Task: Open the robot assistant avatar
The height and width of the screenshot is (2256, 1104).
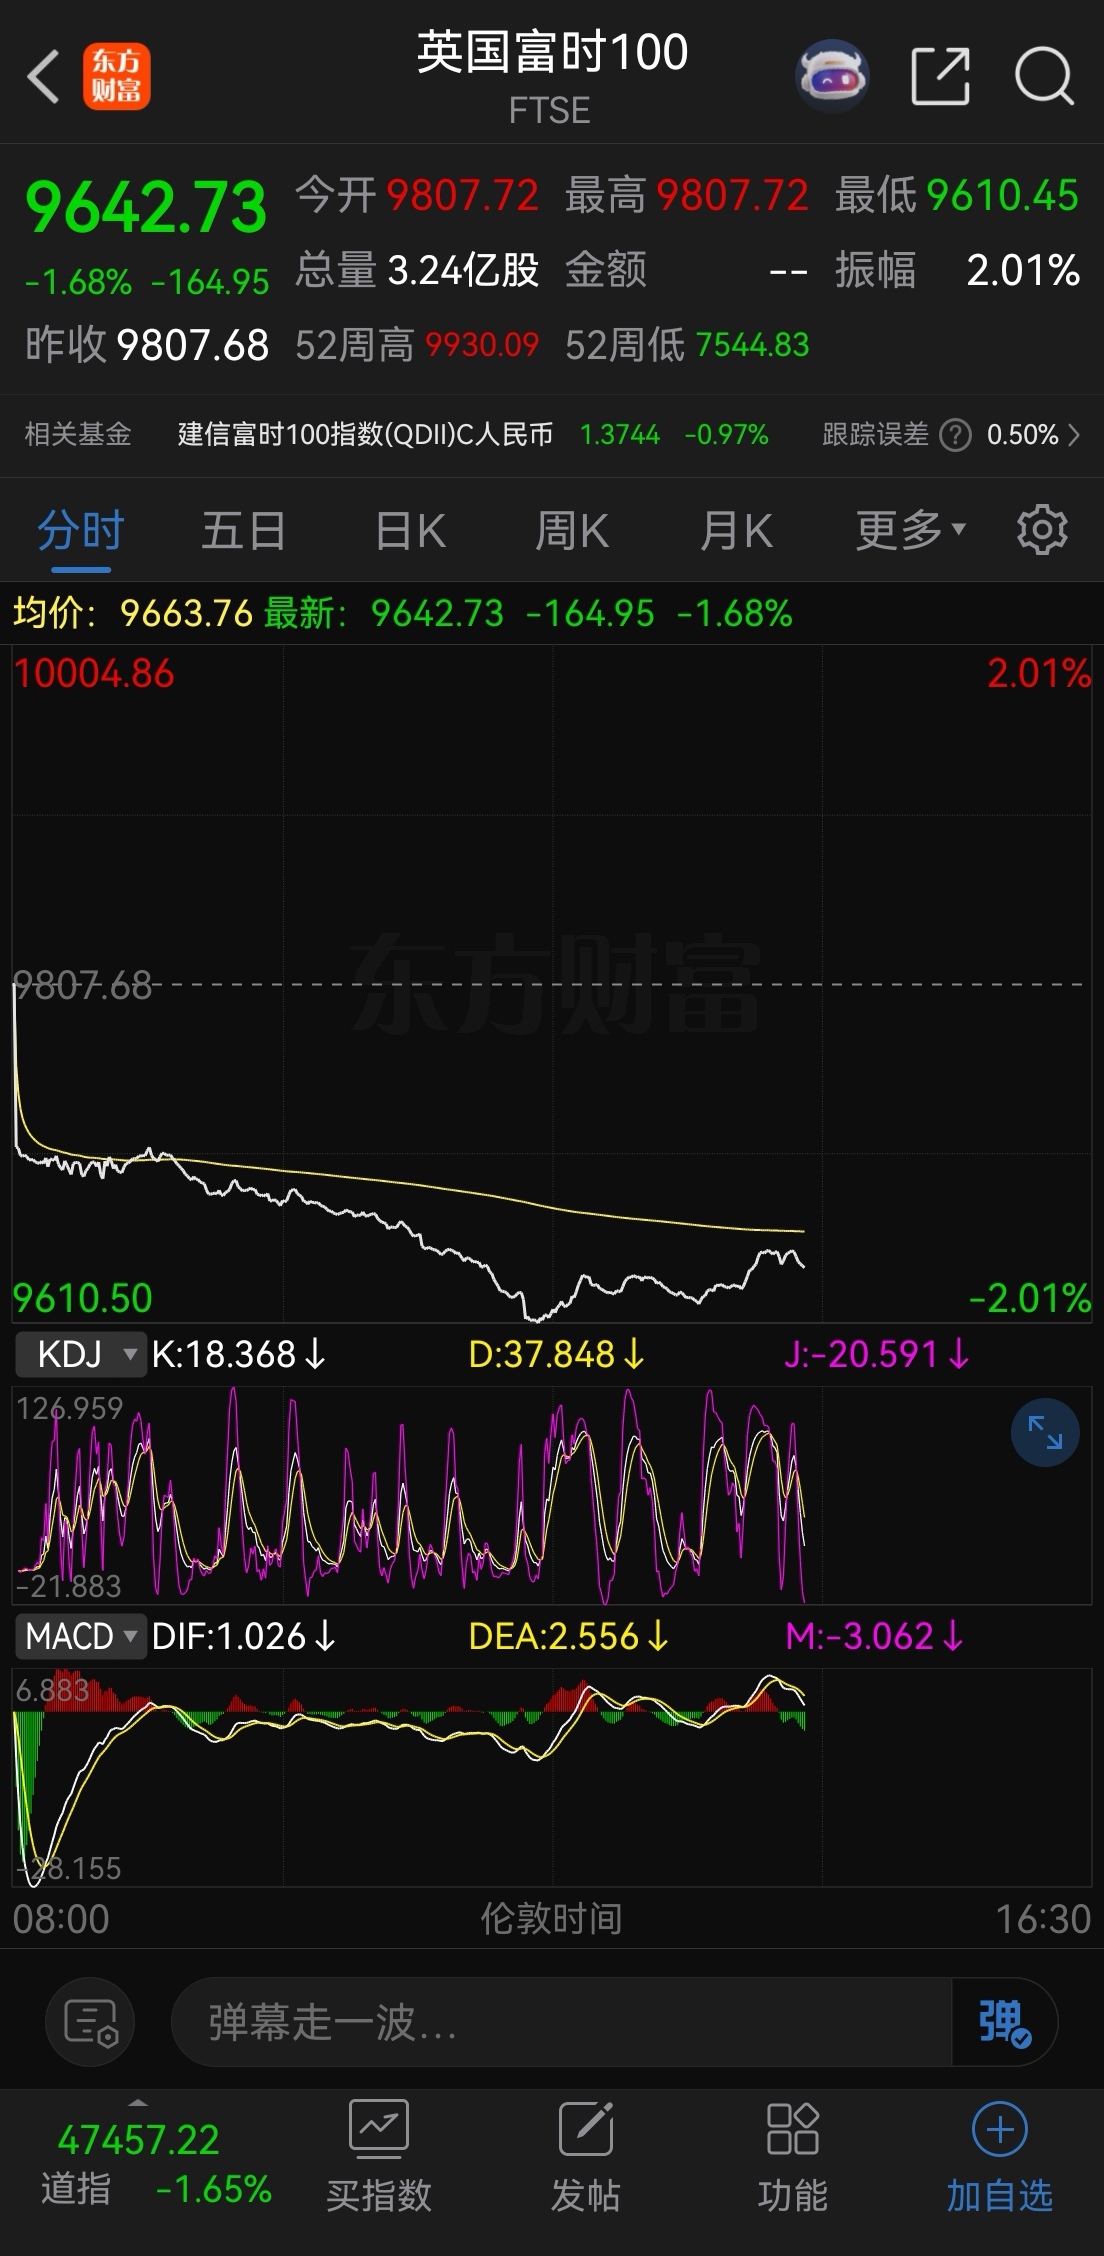Action: [832, 76]
